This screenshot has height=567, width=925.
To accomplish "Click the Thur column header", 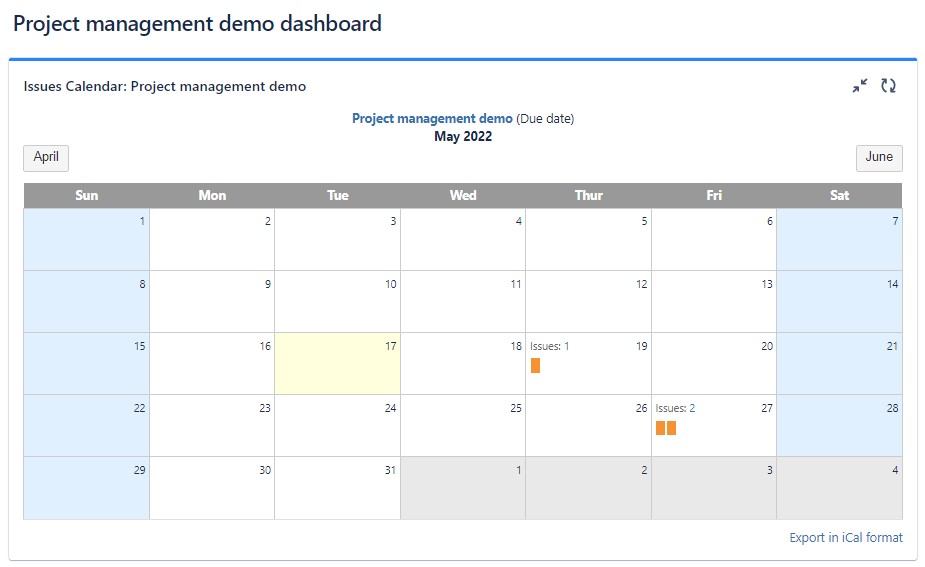I will coord(589,195).
